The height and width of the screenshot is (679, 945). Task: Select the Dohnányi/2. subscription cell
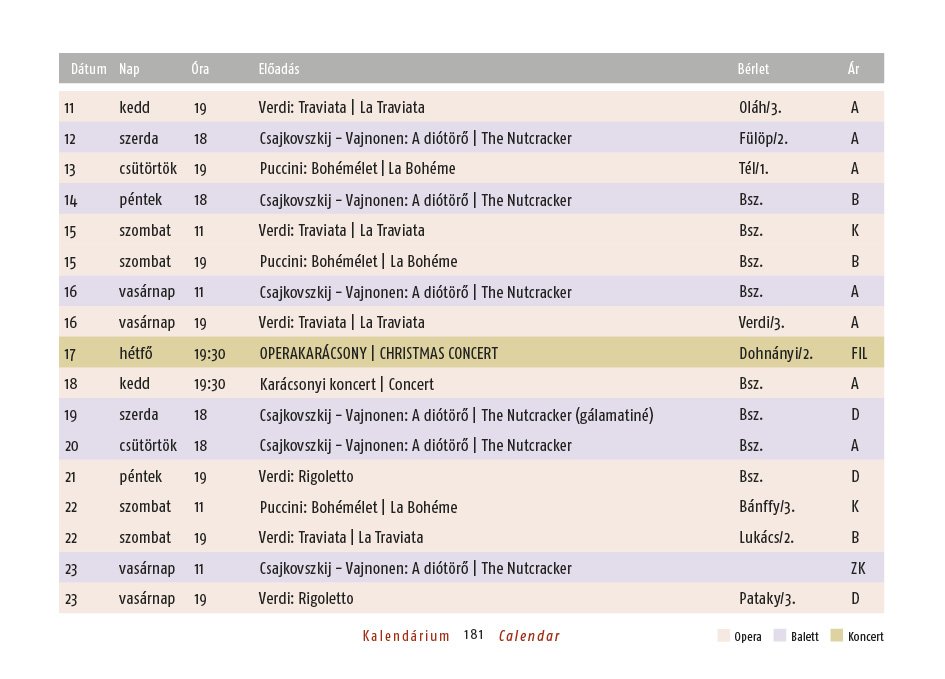pos(776,354)
